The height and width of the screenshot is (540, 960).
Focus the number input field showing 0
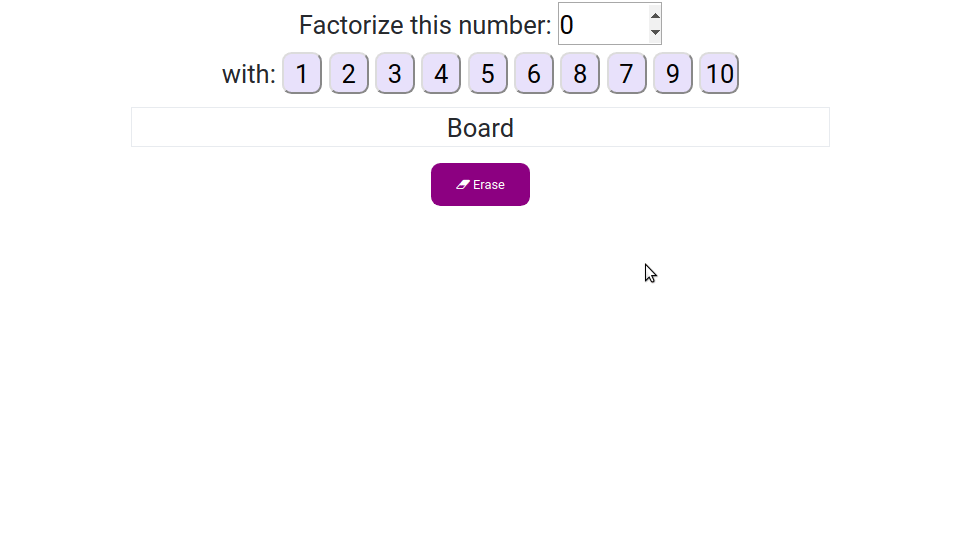(602, 24)
